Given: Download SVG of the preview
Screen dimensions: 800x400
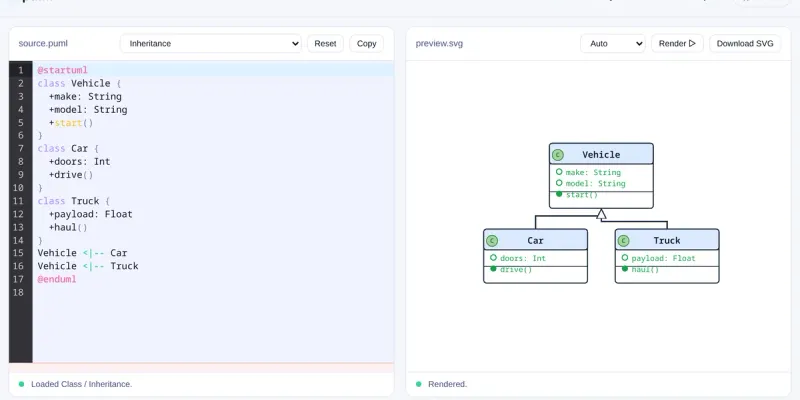Looking at the screenshot, I should pyautogui.click(x=745, y=43).
